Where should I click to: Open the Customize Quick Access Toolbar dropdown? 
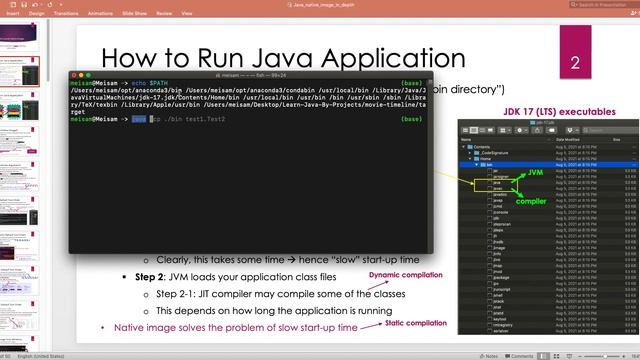click(61, 5)
